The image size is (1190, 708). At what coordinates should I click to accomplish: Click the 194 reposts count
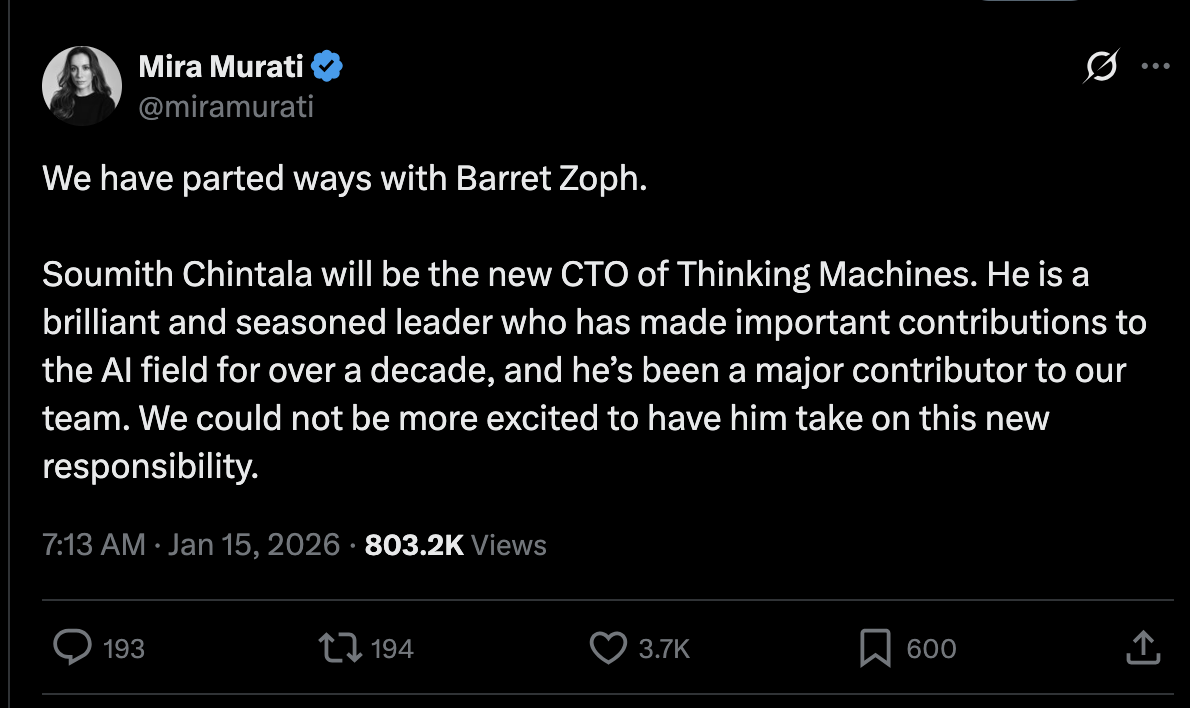(x=391, y=649)
